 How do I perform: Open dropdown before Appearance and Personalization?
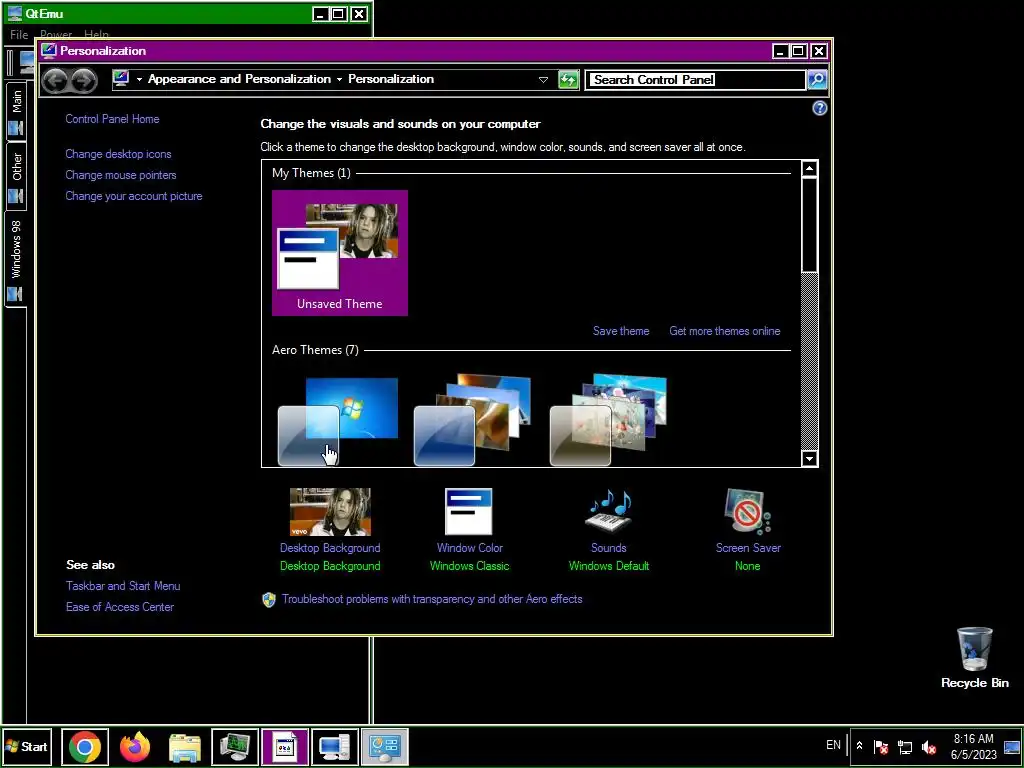point(139,80)
